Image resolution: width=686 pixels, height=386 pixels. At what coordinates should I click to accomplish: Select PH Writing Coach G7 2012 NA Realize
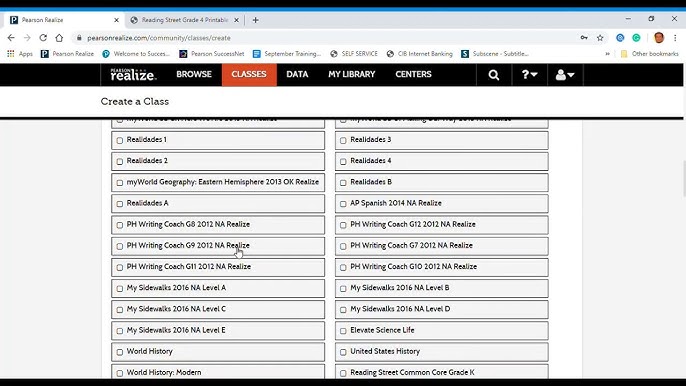(x=441, y=246)
